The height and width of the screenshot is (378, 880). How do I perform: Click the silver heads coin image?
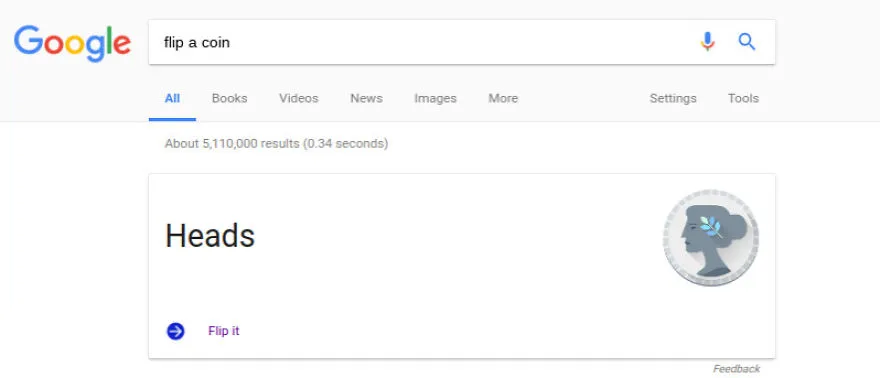711,238
